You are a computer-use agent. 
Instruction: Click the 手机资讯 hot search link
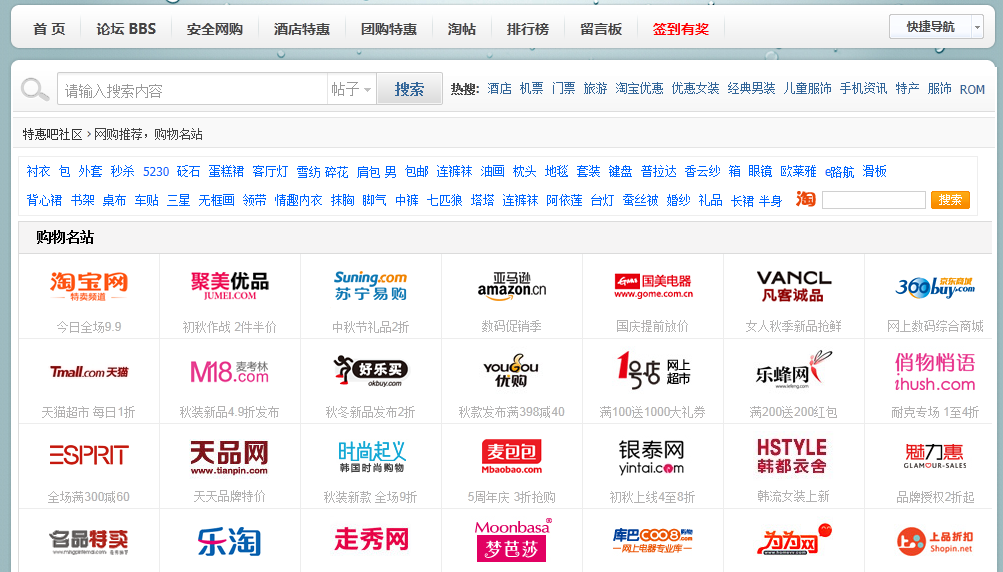point(863,88)
